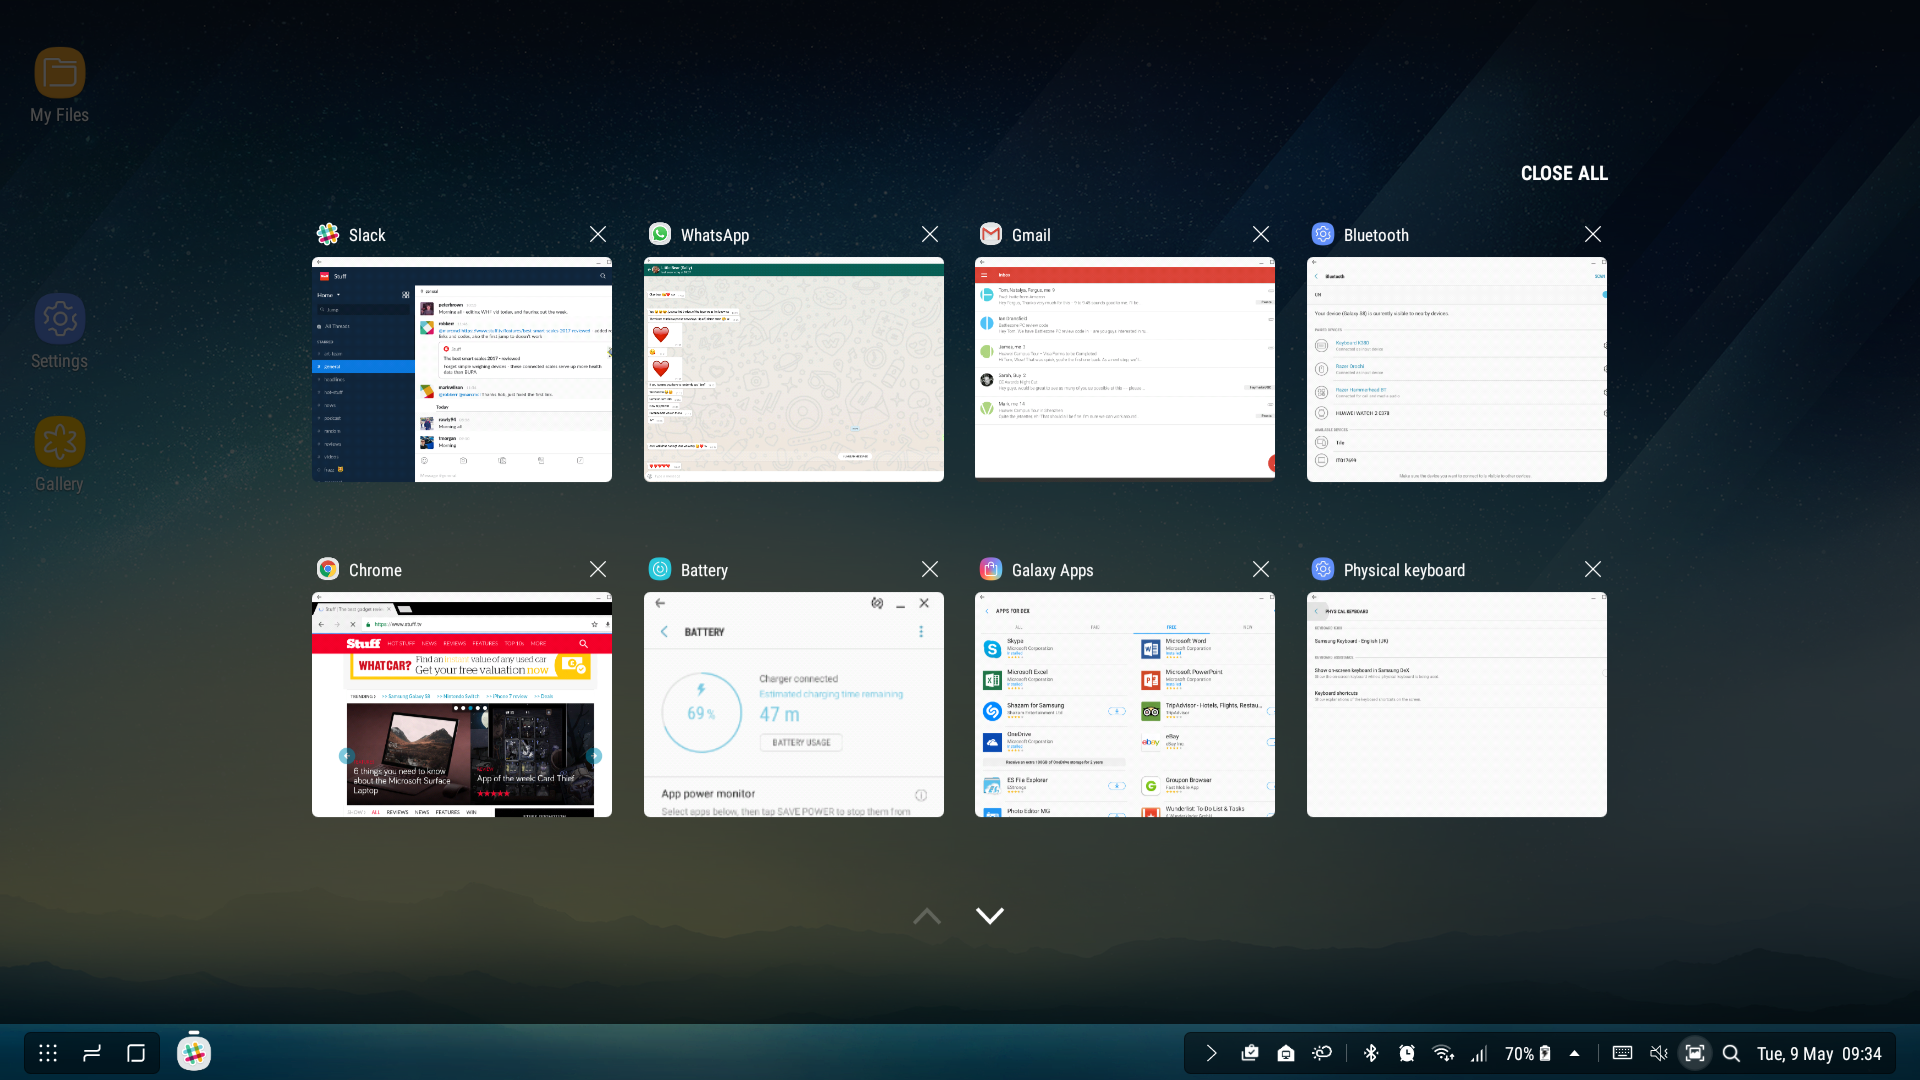Close the Chrome recent app card
This screenshot has height=1080, width=1920.
[x=598, y=569]
